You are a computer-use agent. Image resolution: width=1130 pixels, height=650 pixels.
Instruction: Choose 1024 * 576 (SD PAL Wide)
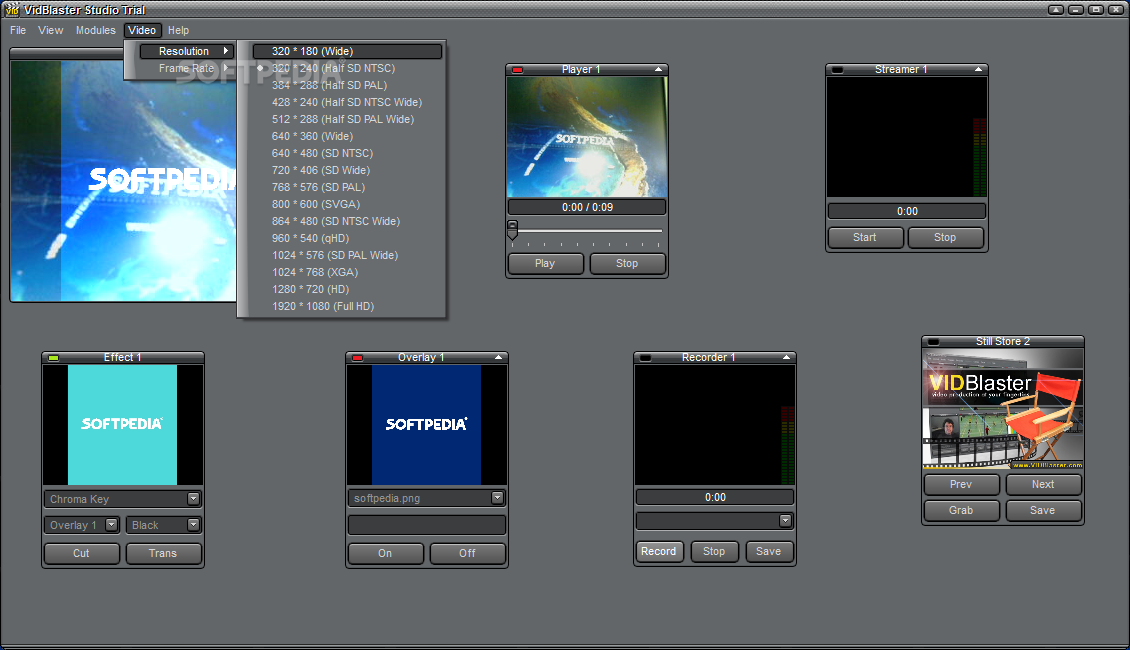pos(347,255)
